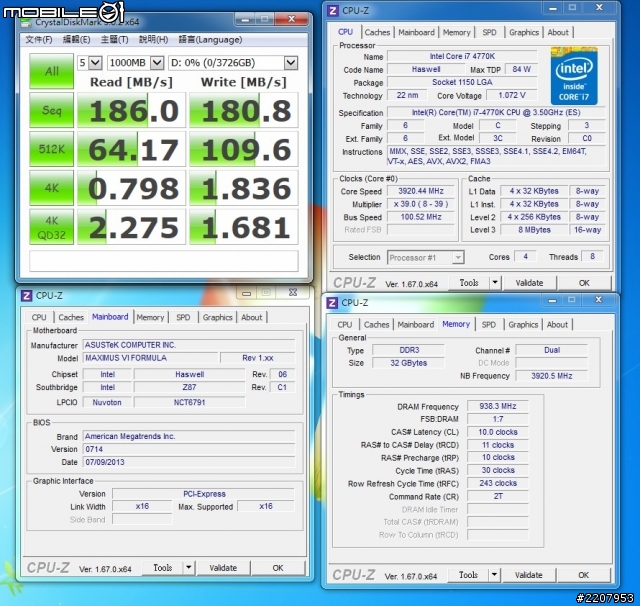Switch to Caches tab in the Mainboard window

(71, 317)
